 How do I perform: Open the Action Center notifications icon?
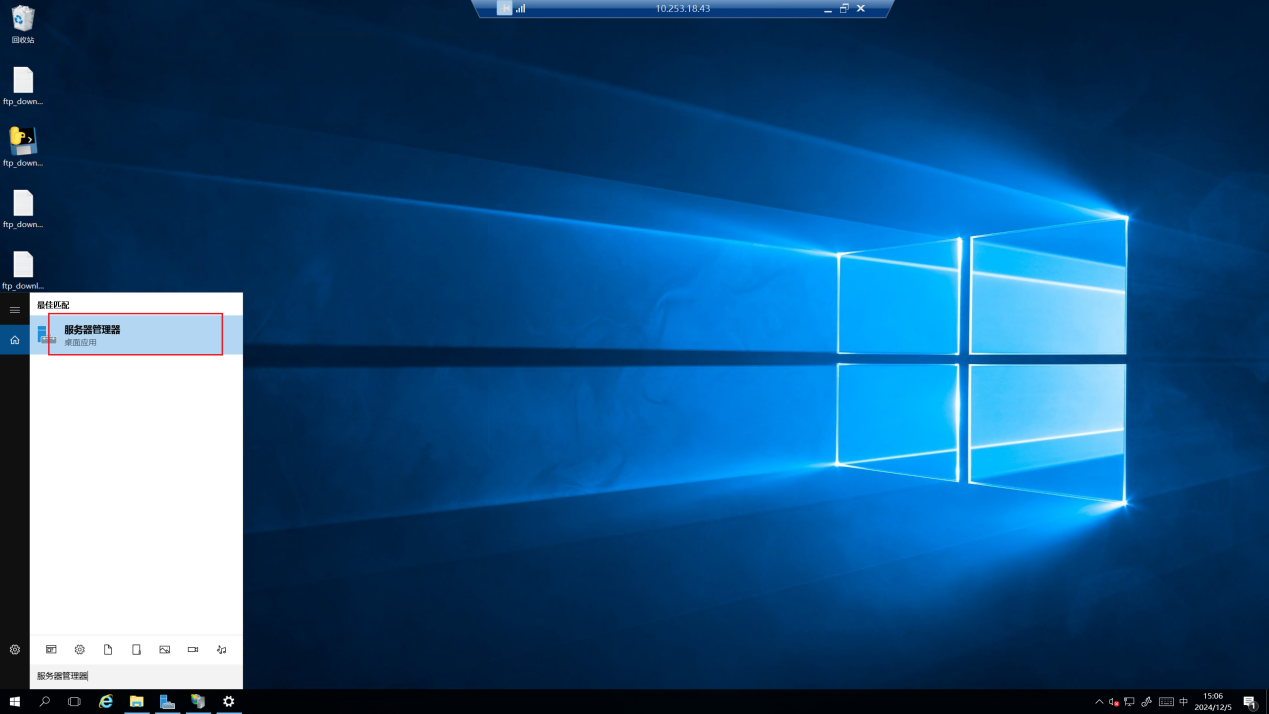pyautogui.click(x=1249, y=702)
